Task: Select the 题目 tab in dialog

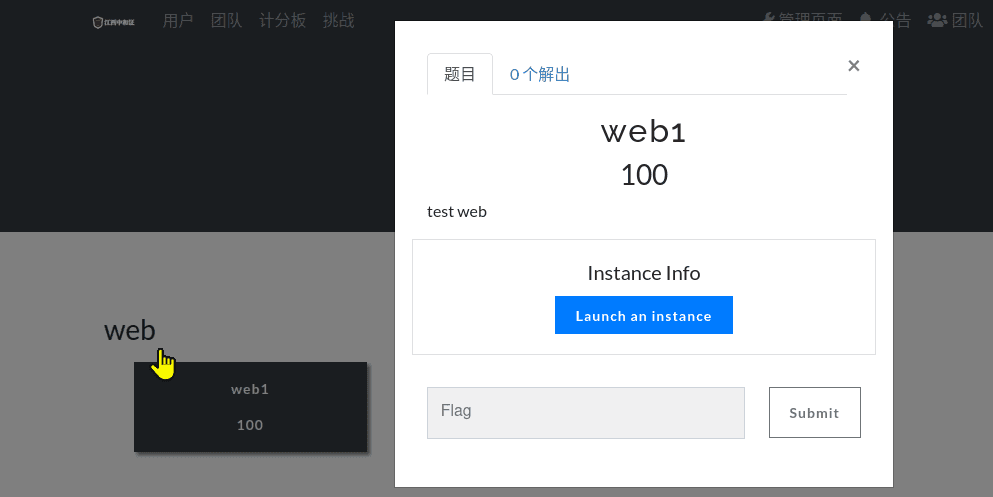Action: pos(460,74)
